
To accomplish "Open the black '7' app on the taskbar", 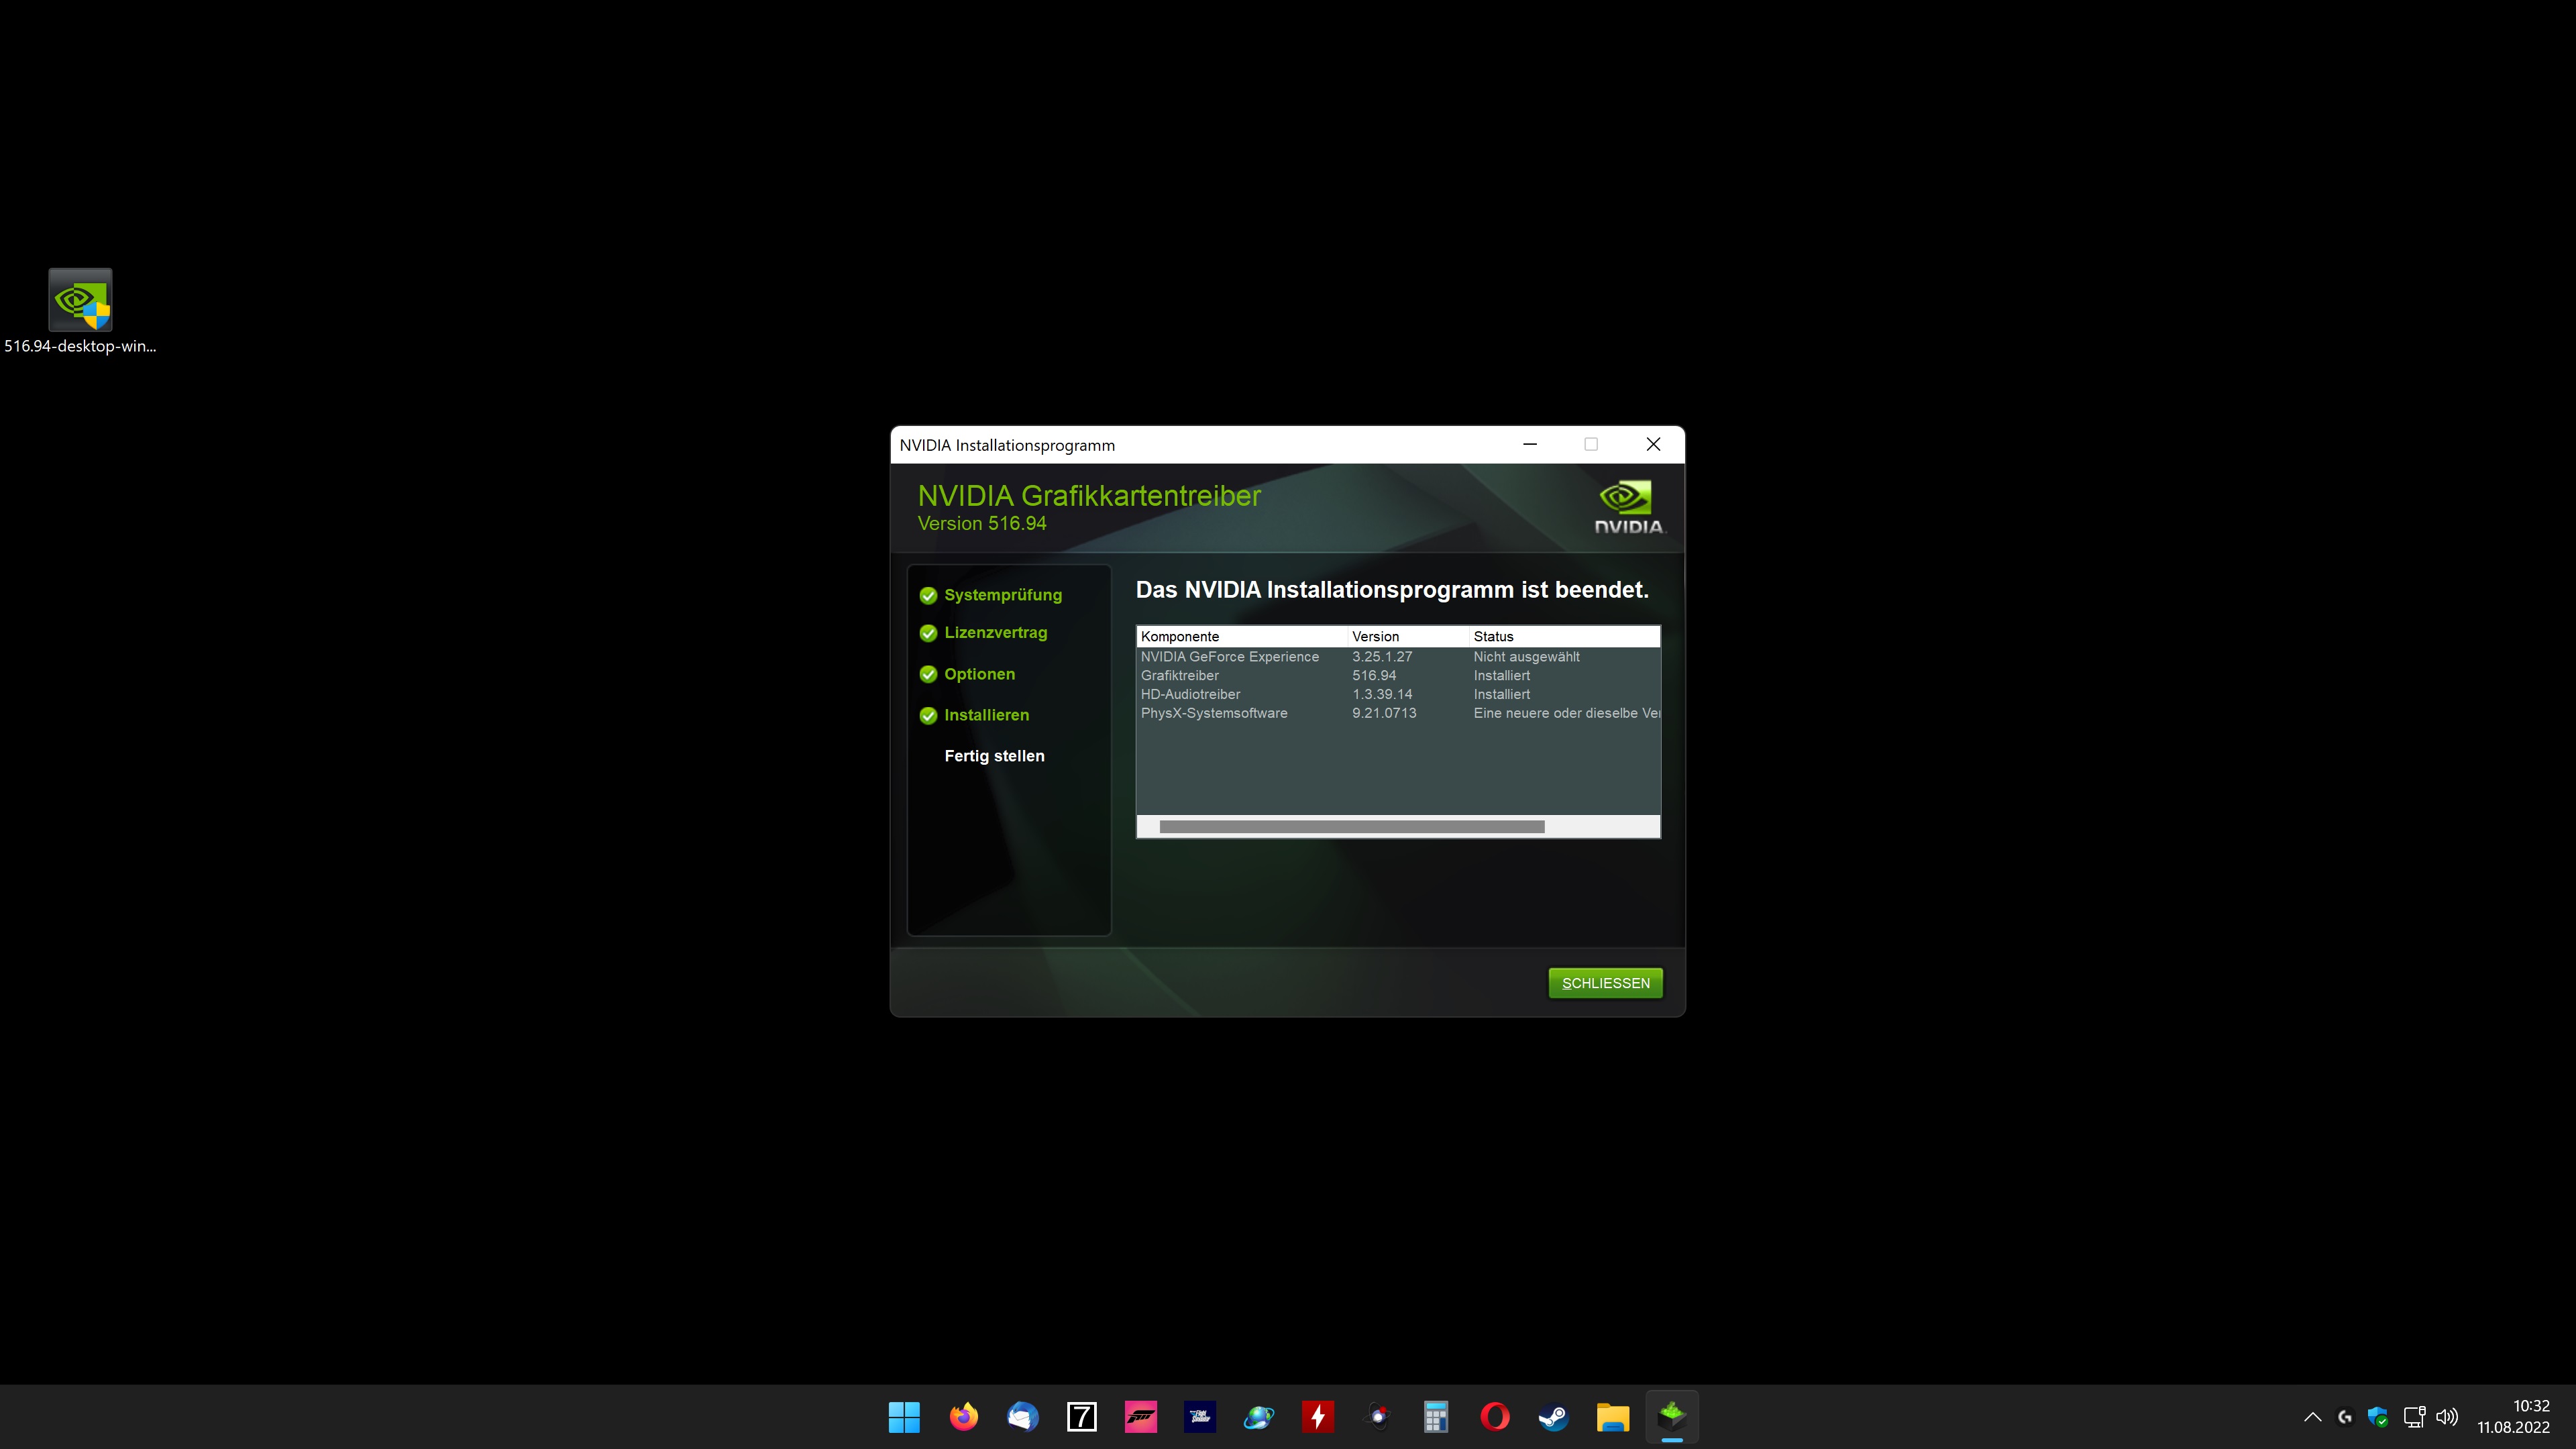I will pos(1081,1416).
